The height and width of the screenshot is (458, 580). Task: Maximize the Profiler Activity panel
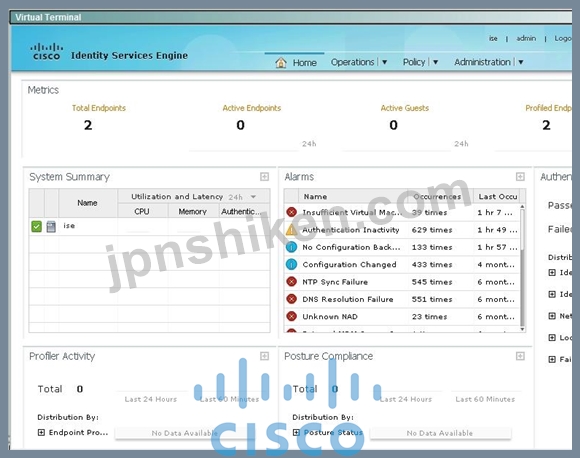[x=264, y=356]
